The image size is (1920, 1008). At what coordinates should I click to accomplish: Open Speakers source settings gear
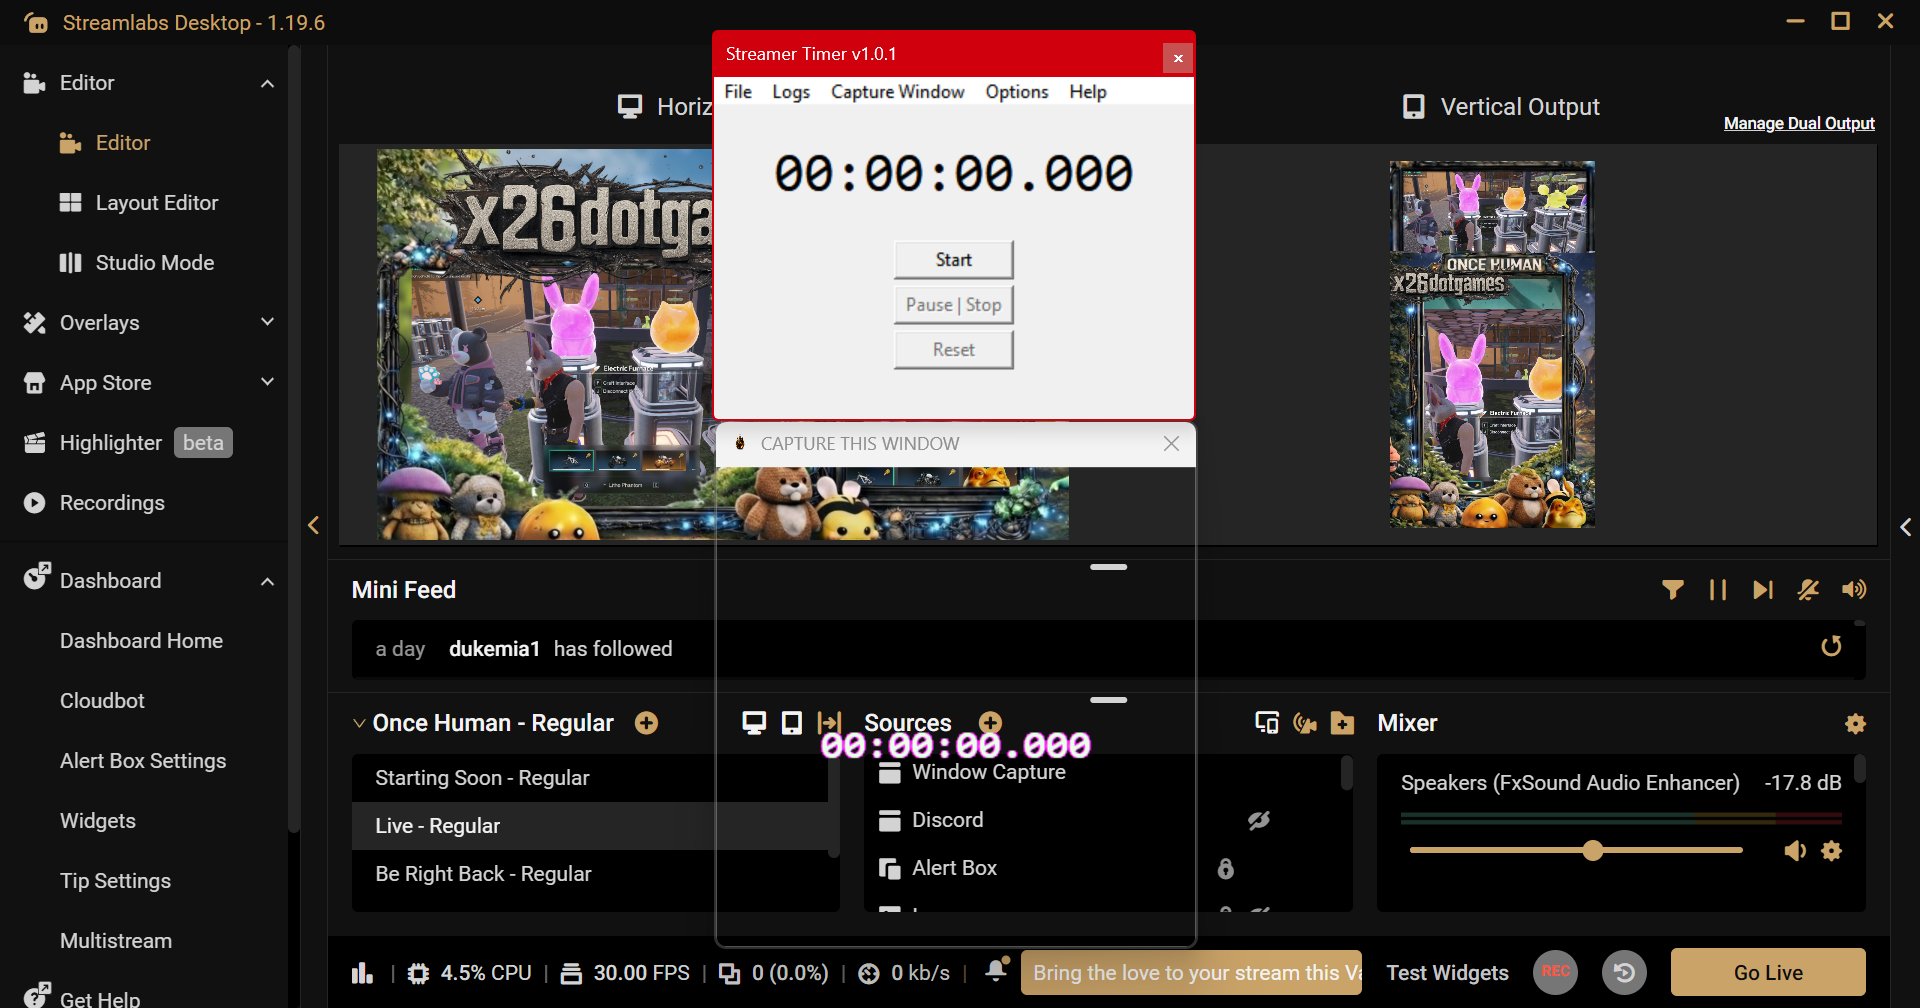coord(1832,851)
